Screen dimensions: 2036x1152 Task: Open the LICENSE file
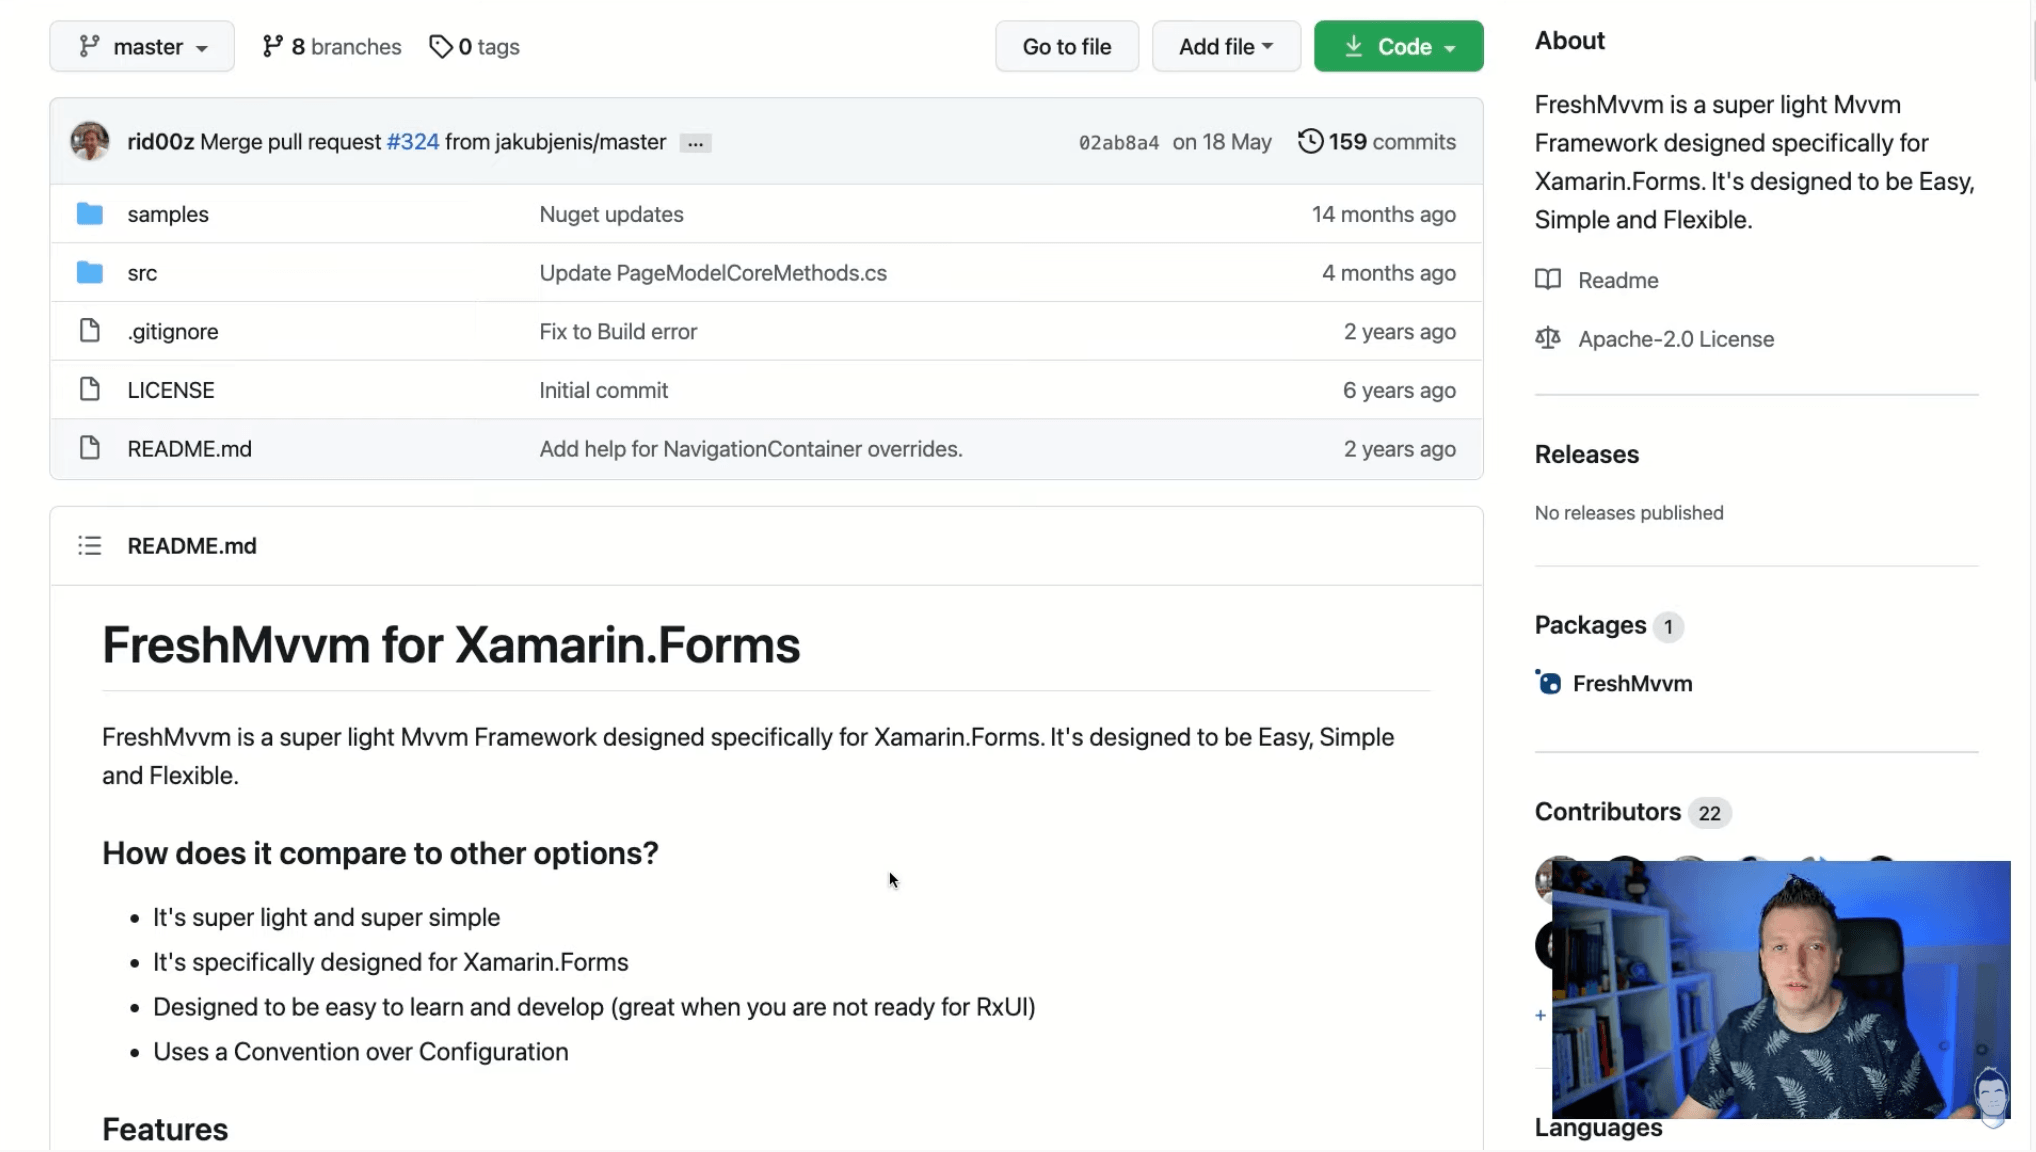click(x=171, y=390)
